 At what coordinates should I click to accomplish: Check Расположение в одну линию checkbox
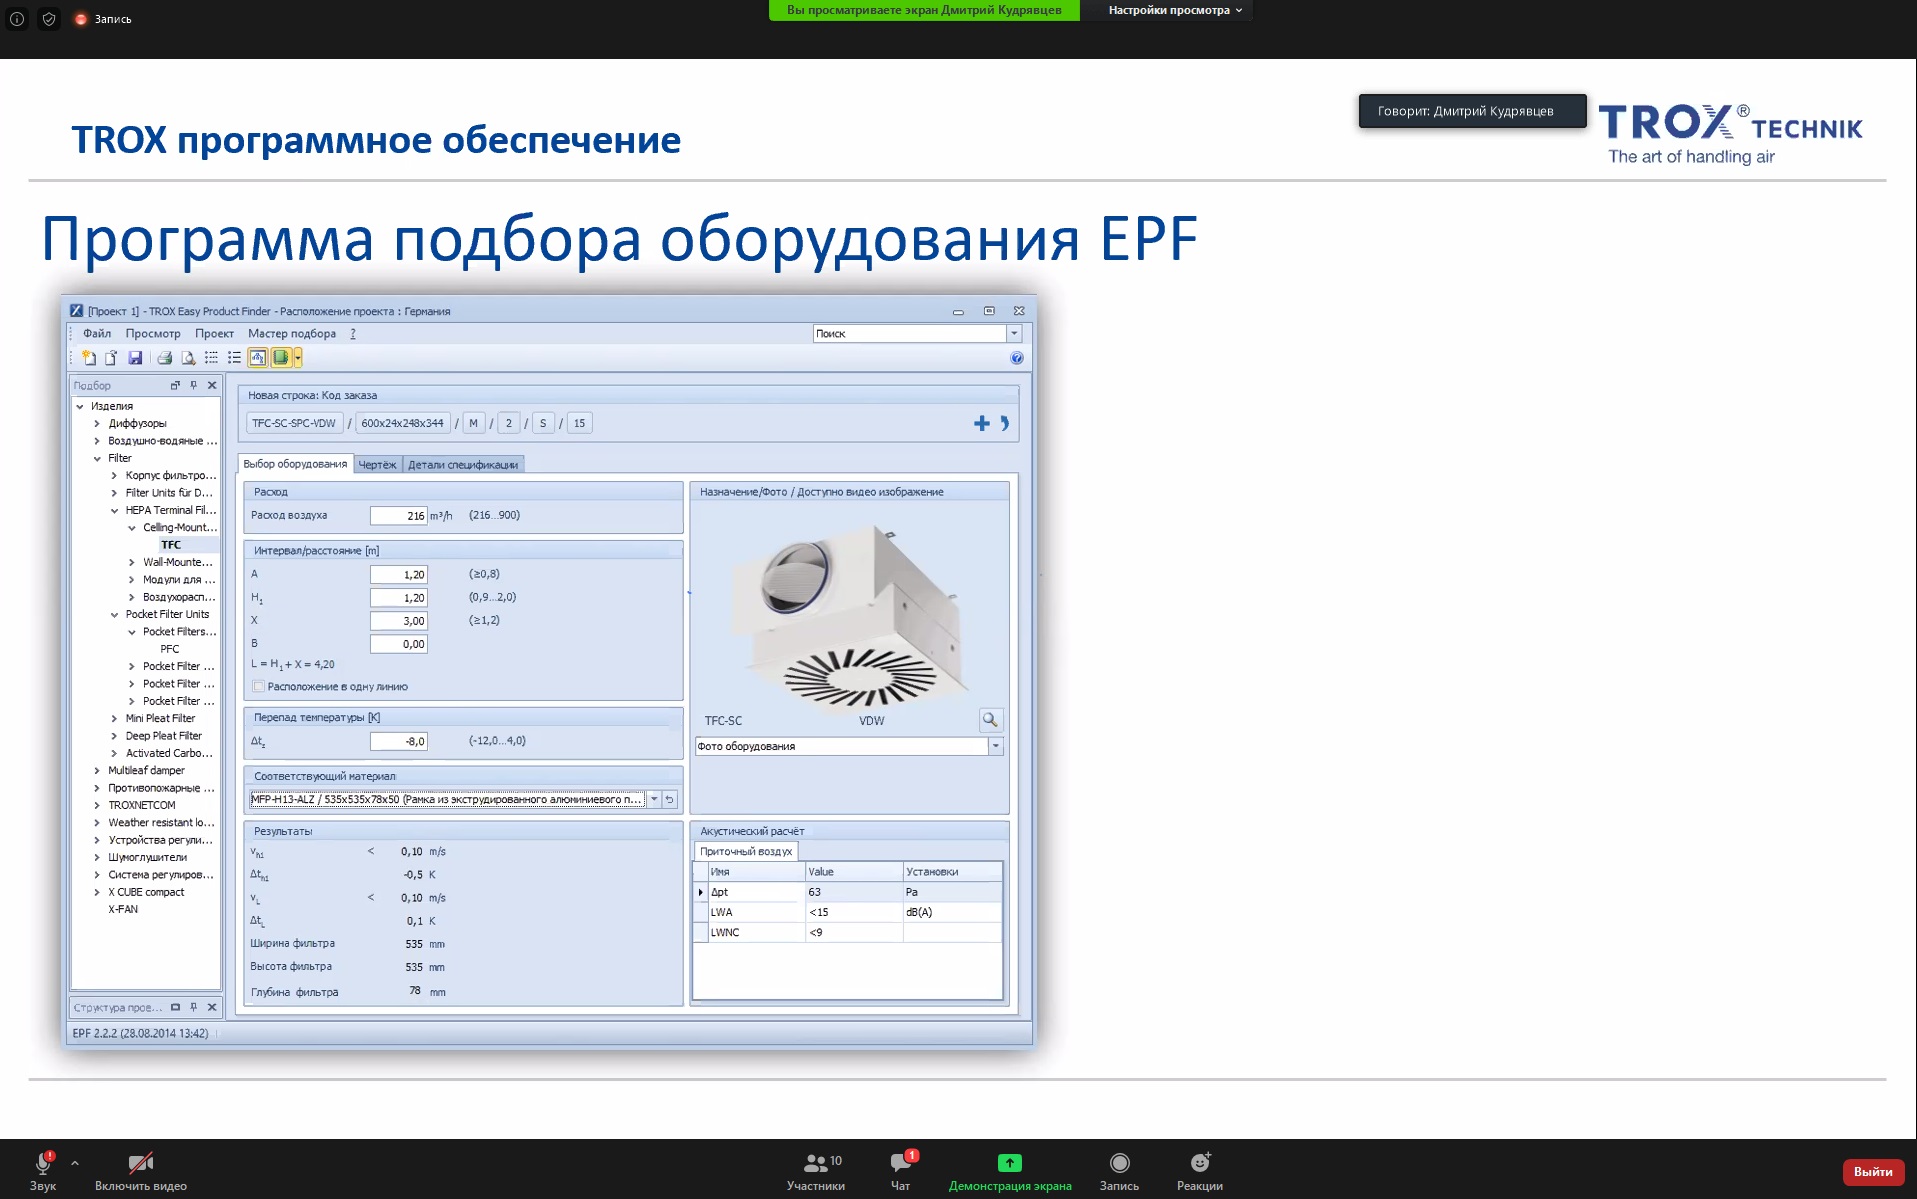tap(259, 687)
